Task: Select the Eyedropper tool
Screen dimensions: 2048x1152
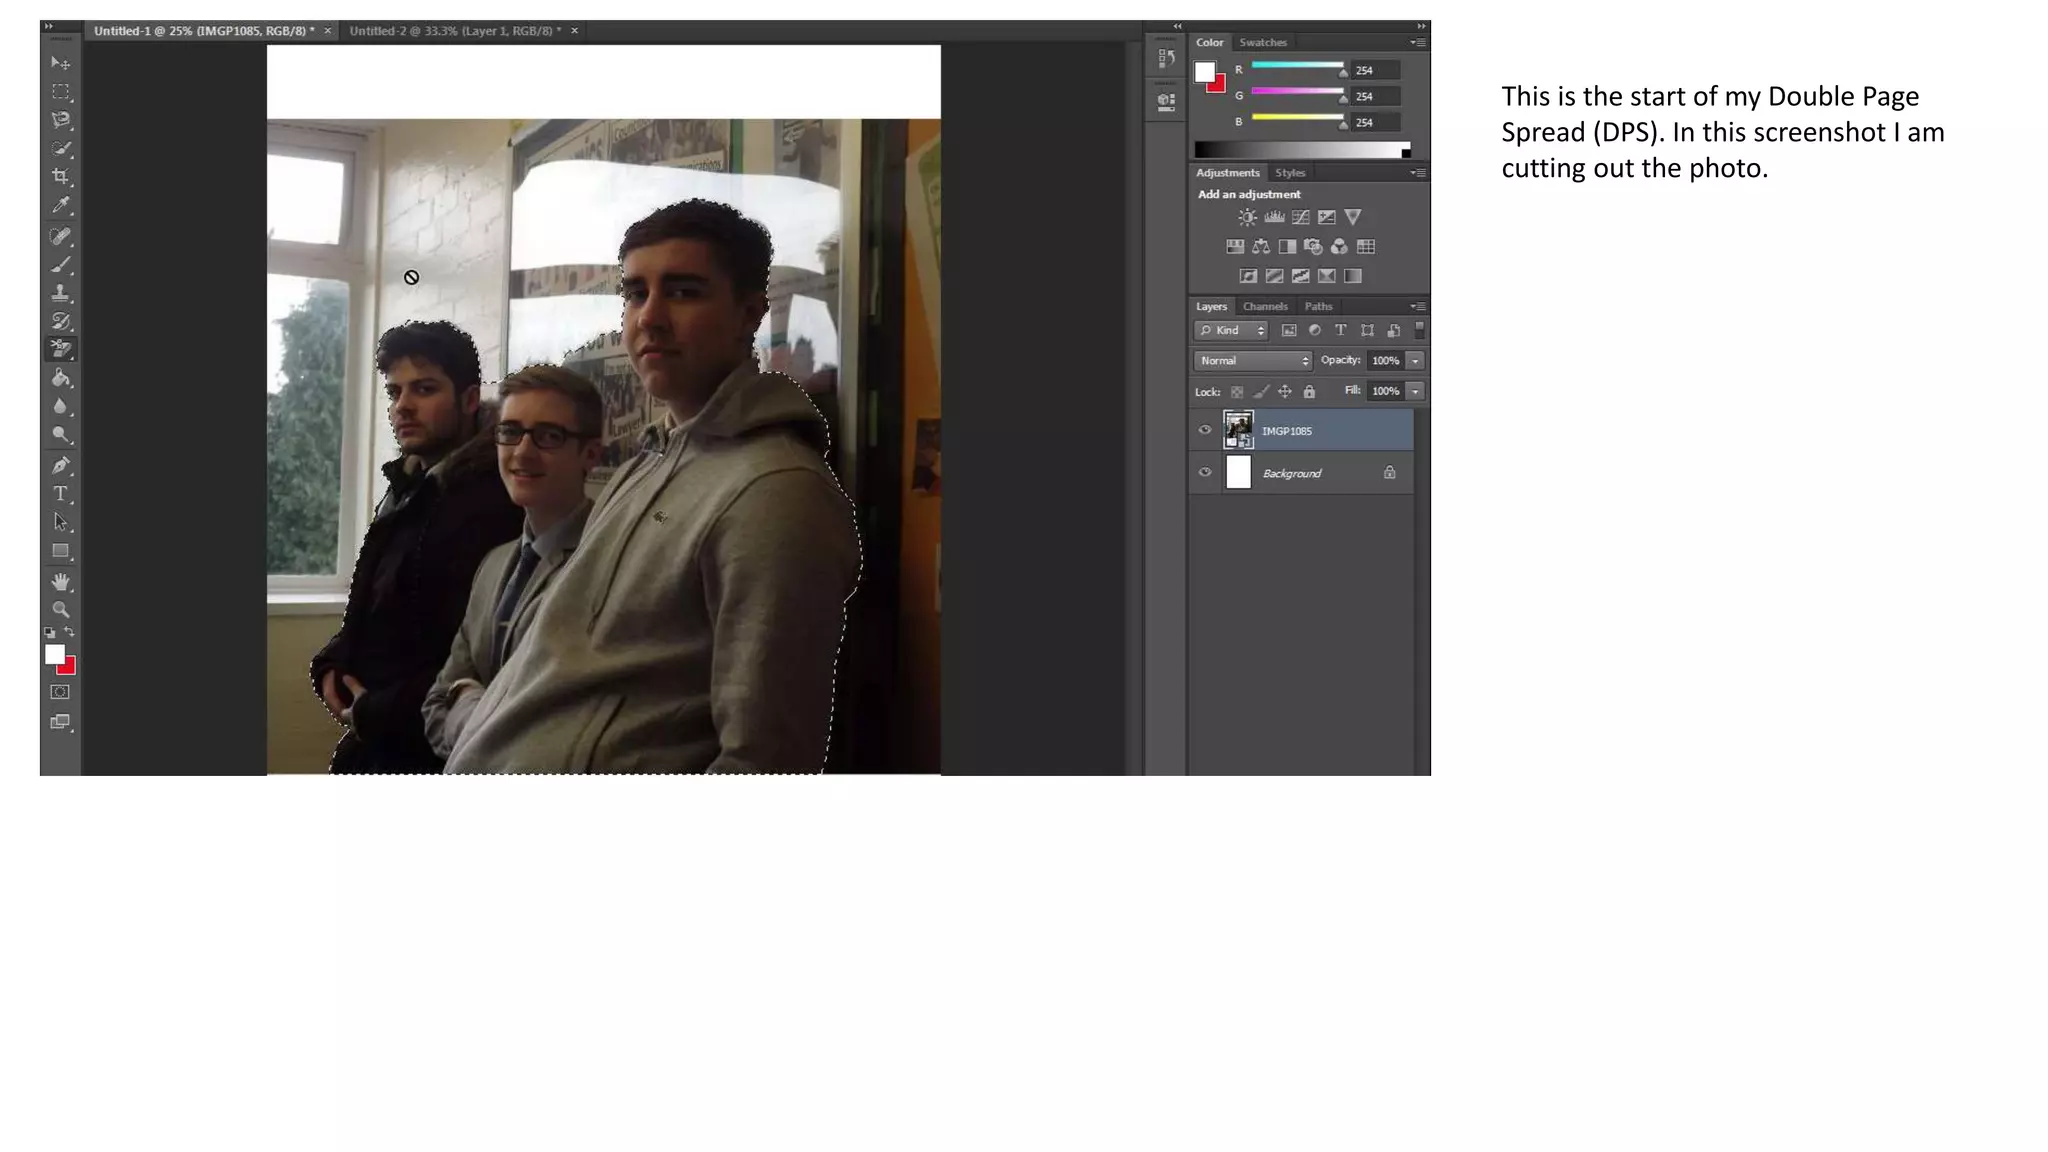Action: point(61,206)
